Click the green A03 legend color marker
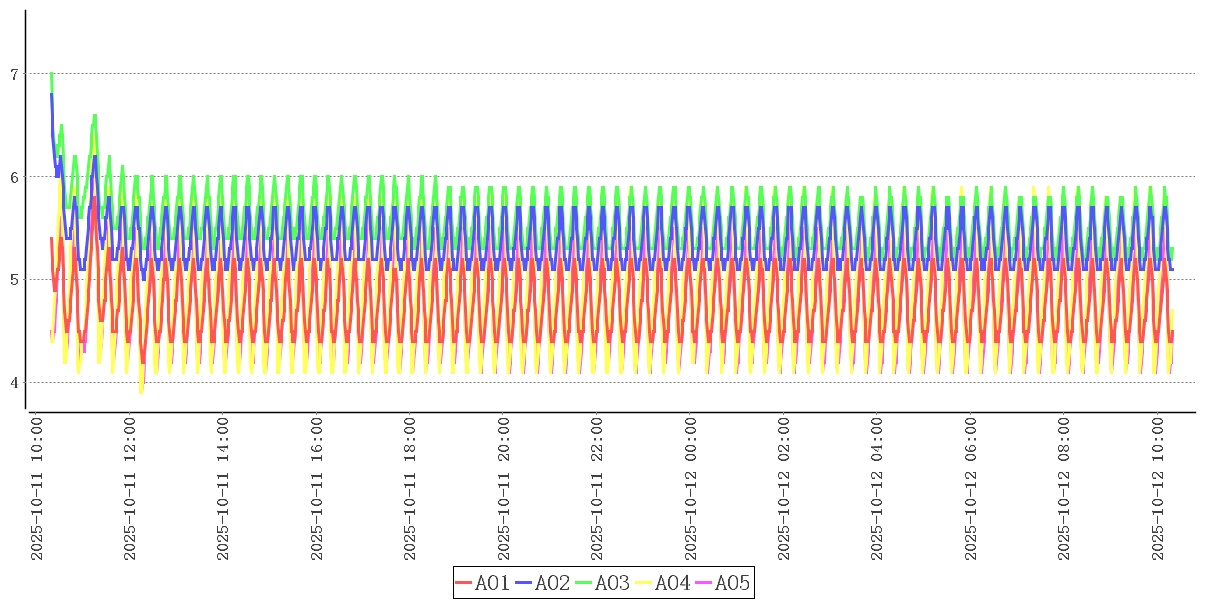Screen dimensions: 1207x600 point(584,583)
